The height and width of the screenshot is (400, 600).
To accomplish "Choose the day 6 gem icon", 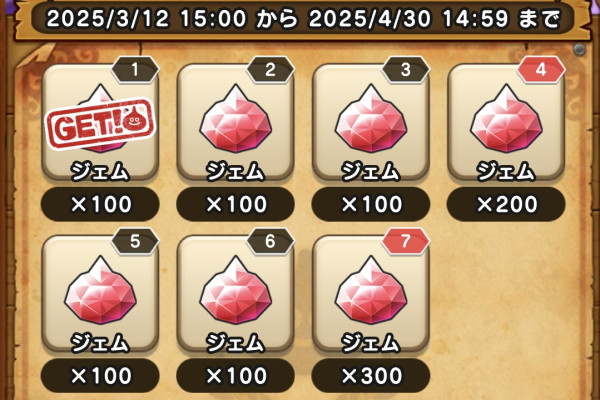I will coord(235,290).
